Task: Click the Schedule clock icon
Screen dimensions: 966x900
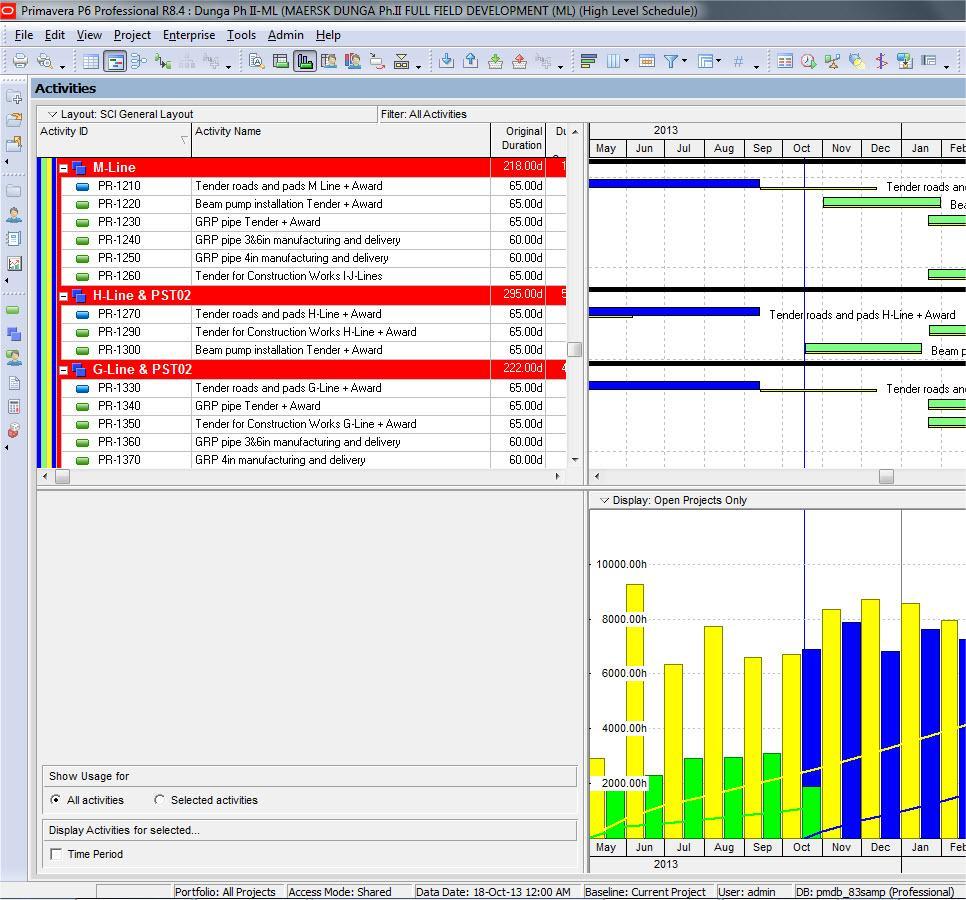Action: pyautogui.click(x=808, y=61)
